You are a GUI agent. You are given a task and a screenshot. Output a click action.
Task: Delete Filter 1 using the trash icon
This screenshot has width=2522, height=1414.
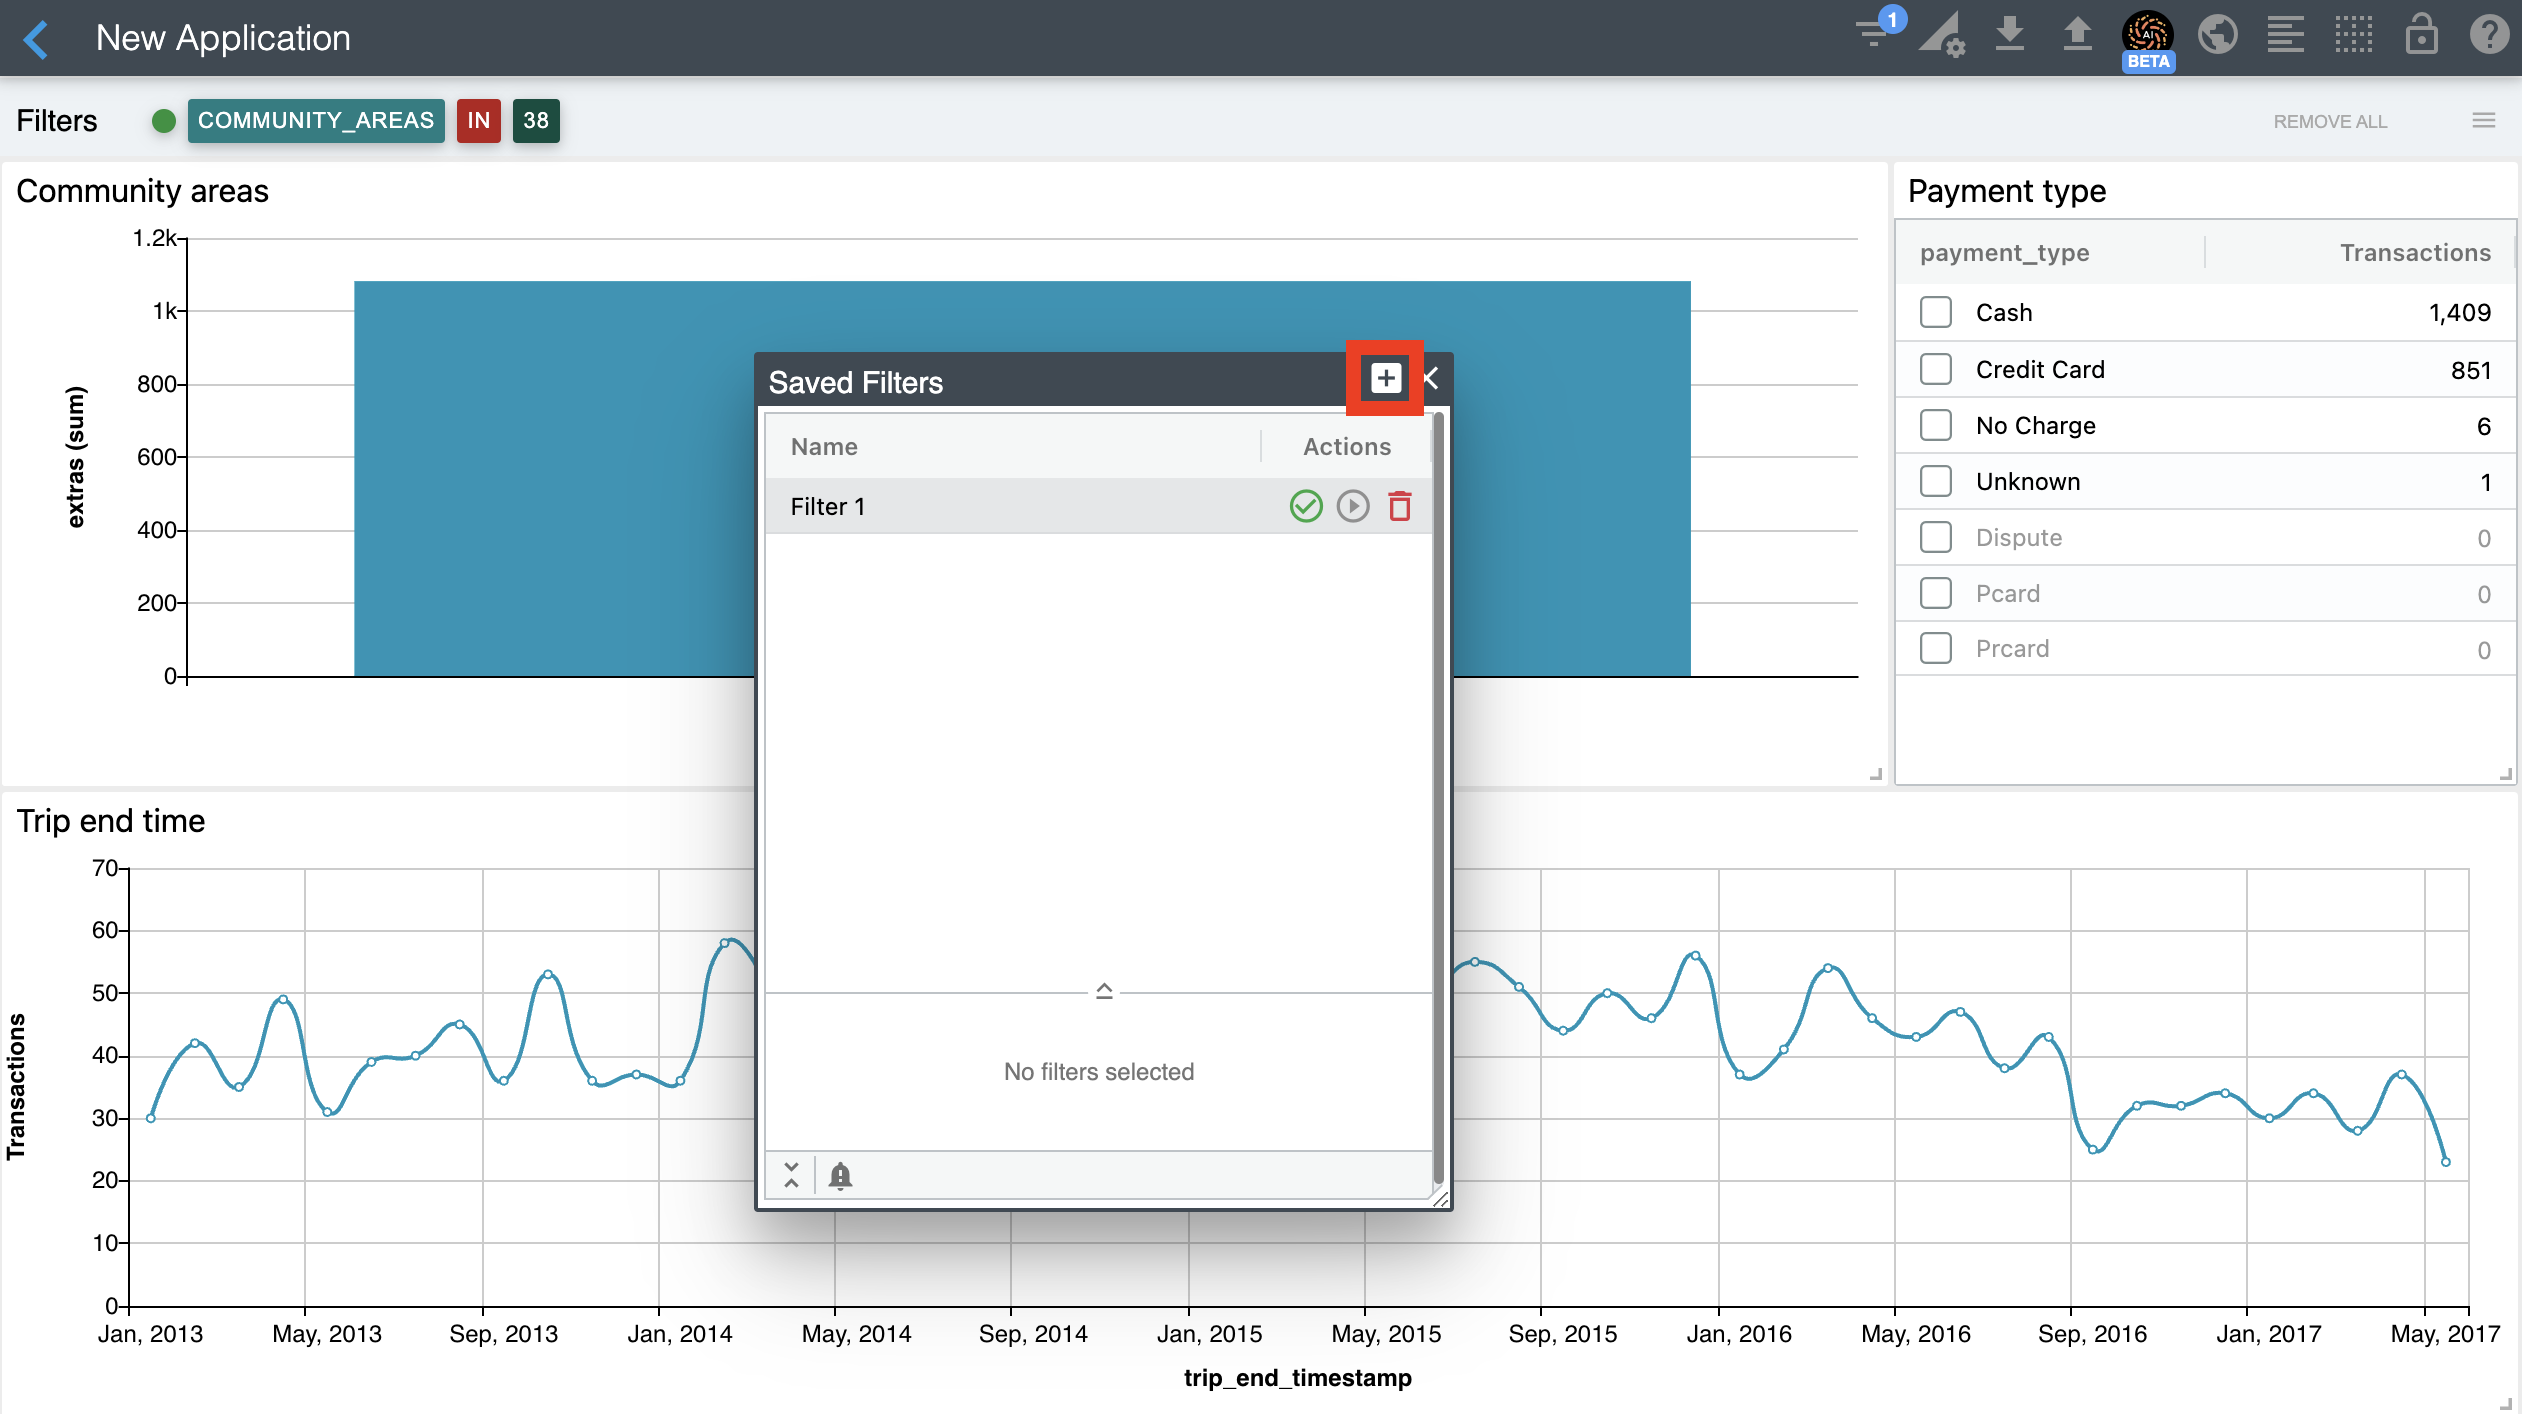coord(1399,506)
